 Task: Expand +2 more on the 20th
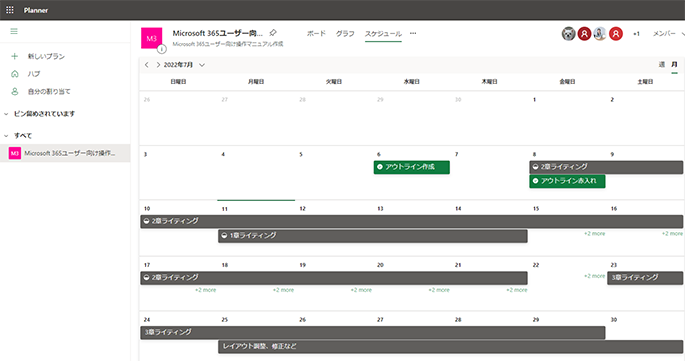[439, 290]
